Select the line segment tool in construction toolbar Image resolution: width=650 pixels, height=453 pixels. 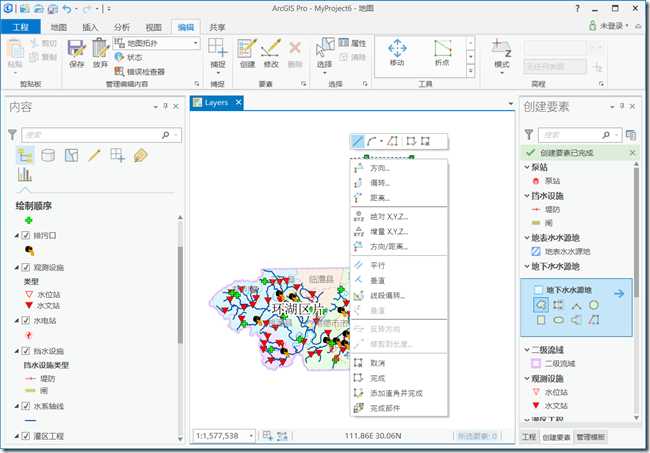pyautogui.click(x=357, y=141)
